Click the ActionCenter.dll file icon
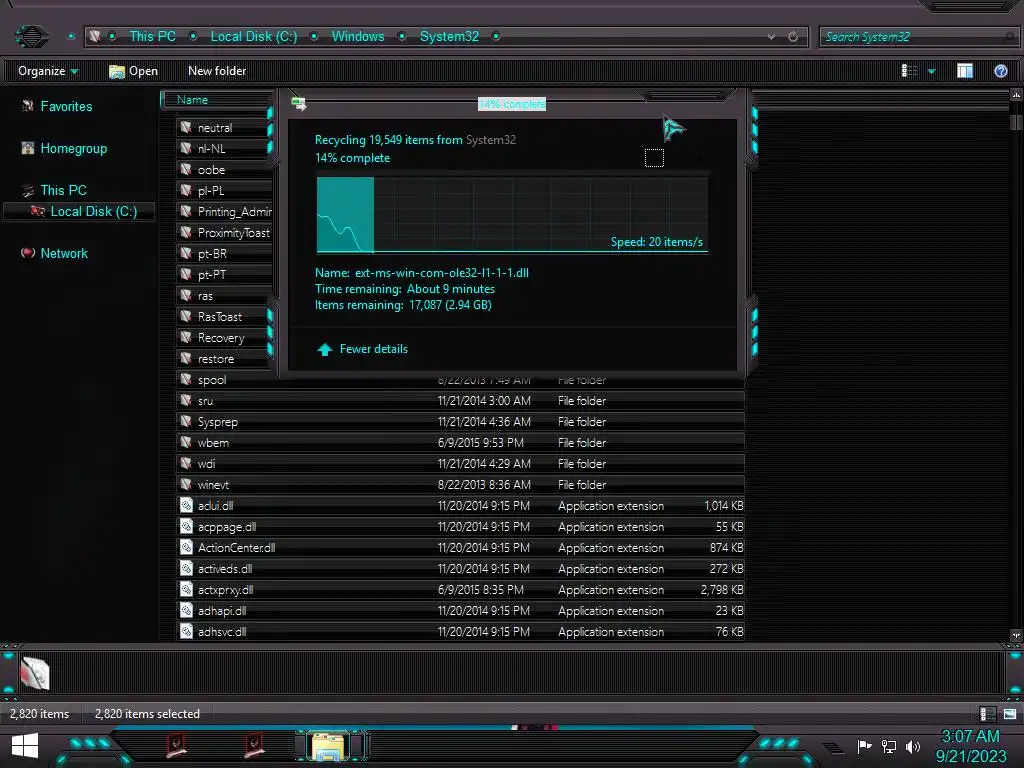This screenshot has width=1024, height=768. coord(186,547)
